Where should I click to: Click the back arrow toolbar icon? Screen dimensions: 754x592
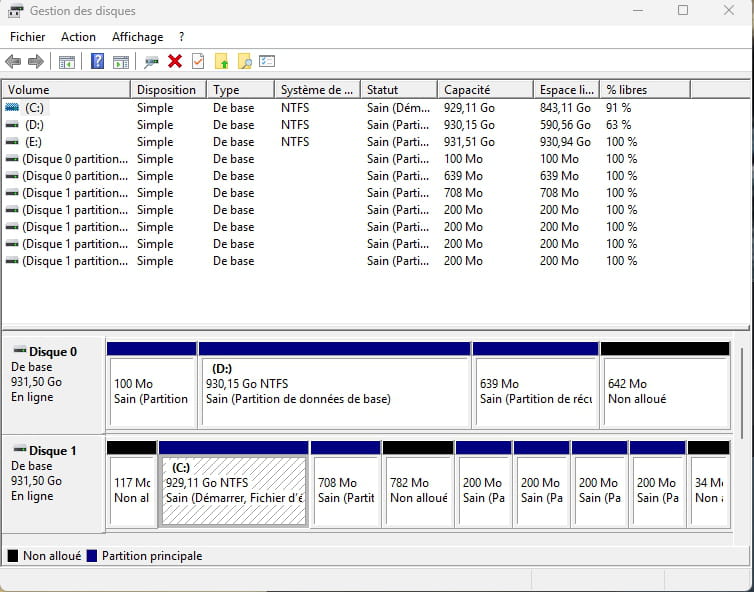pos(14,62)
